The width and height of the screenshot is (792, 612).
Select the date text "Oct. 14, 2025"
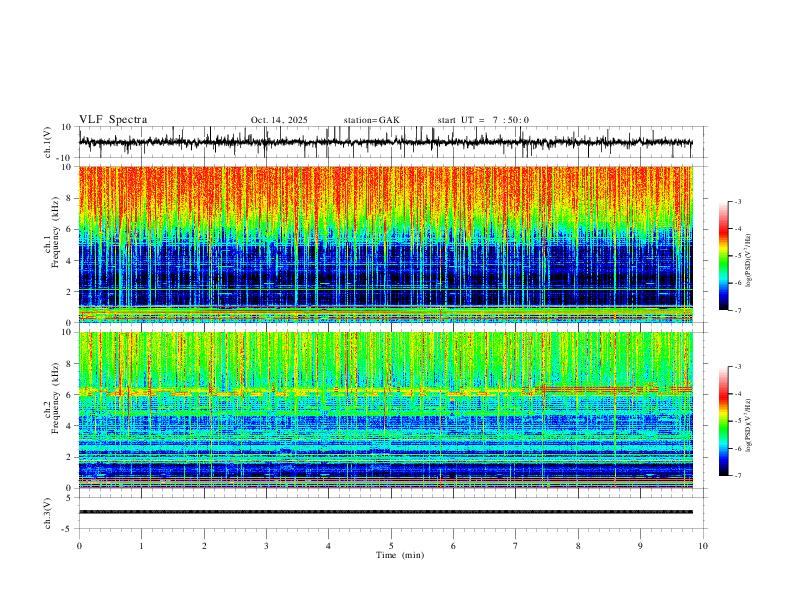click(279, 120)
